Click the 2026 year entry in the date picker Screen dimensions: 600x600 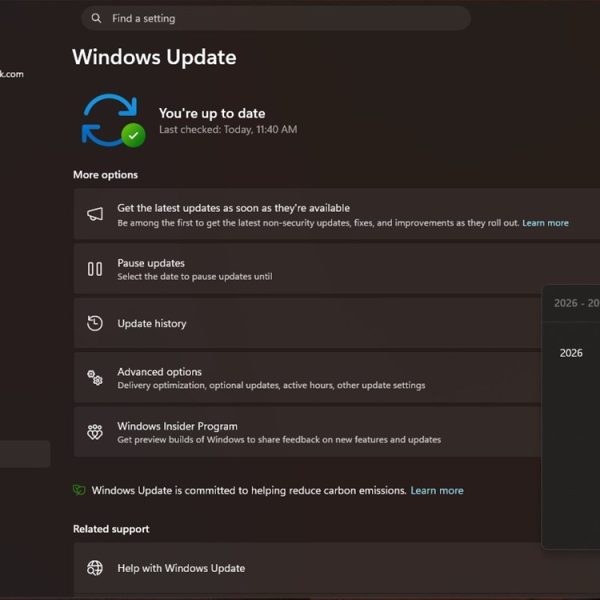tap(571, 353)
